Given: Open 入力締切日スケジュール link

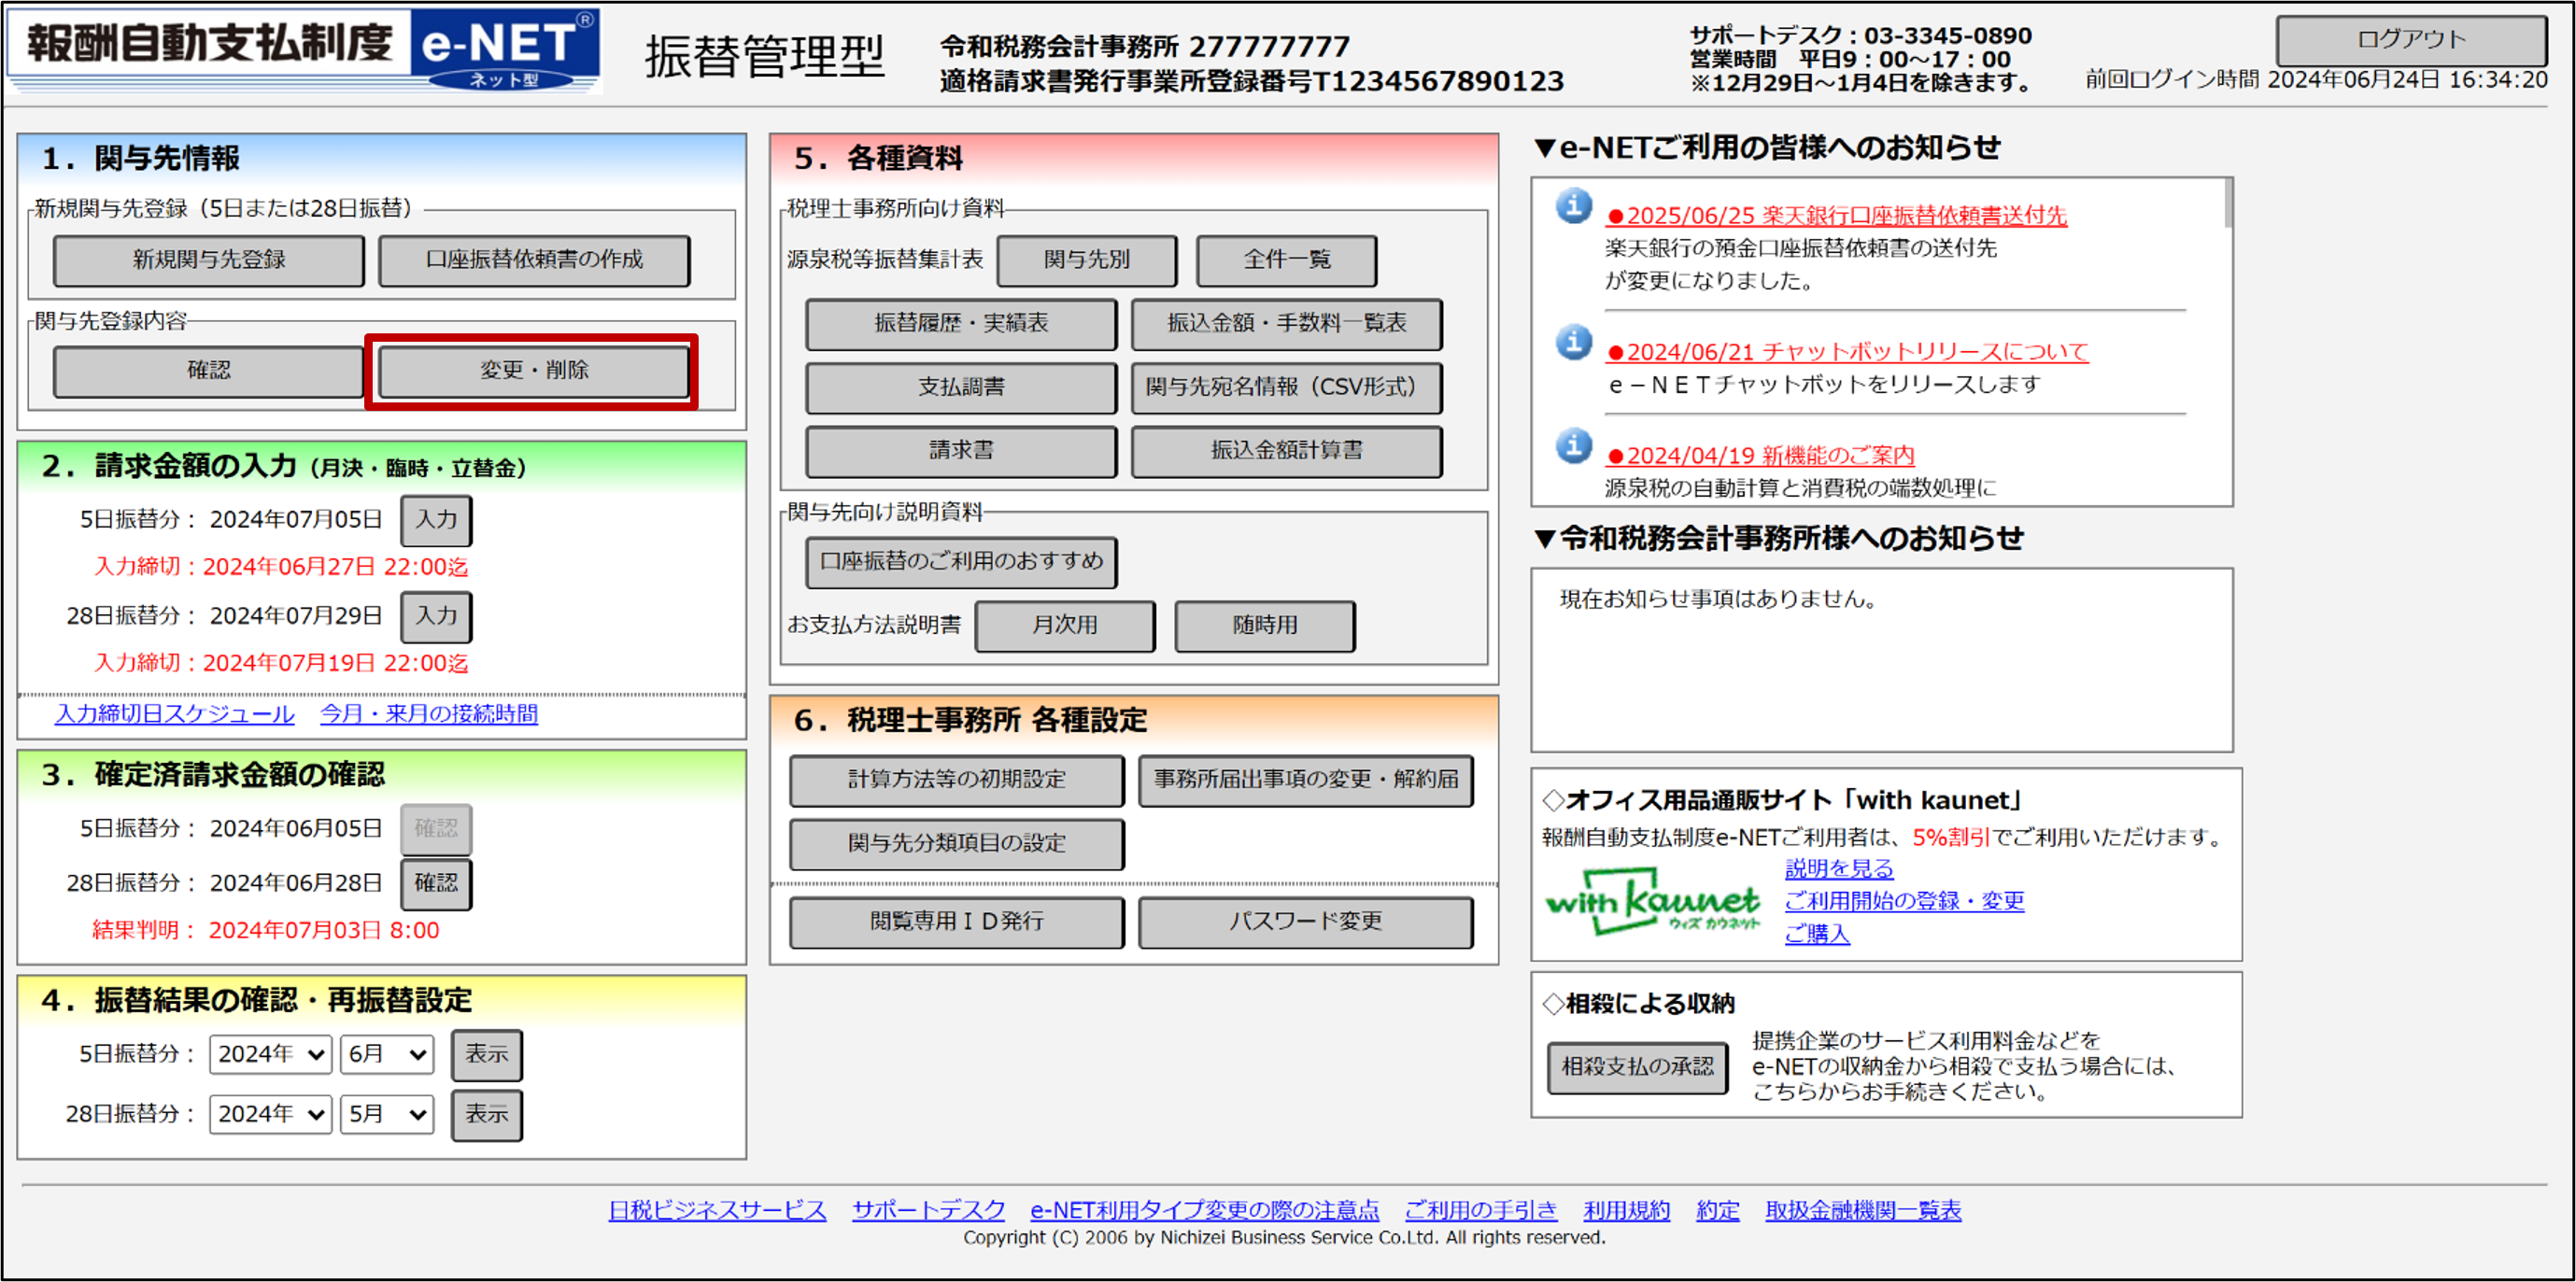Looking at the screenshot, I should pos(175,714).
